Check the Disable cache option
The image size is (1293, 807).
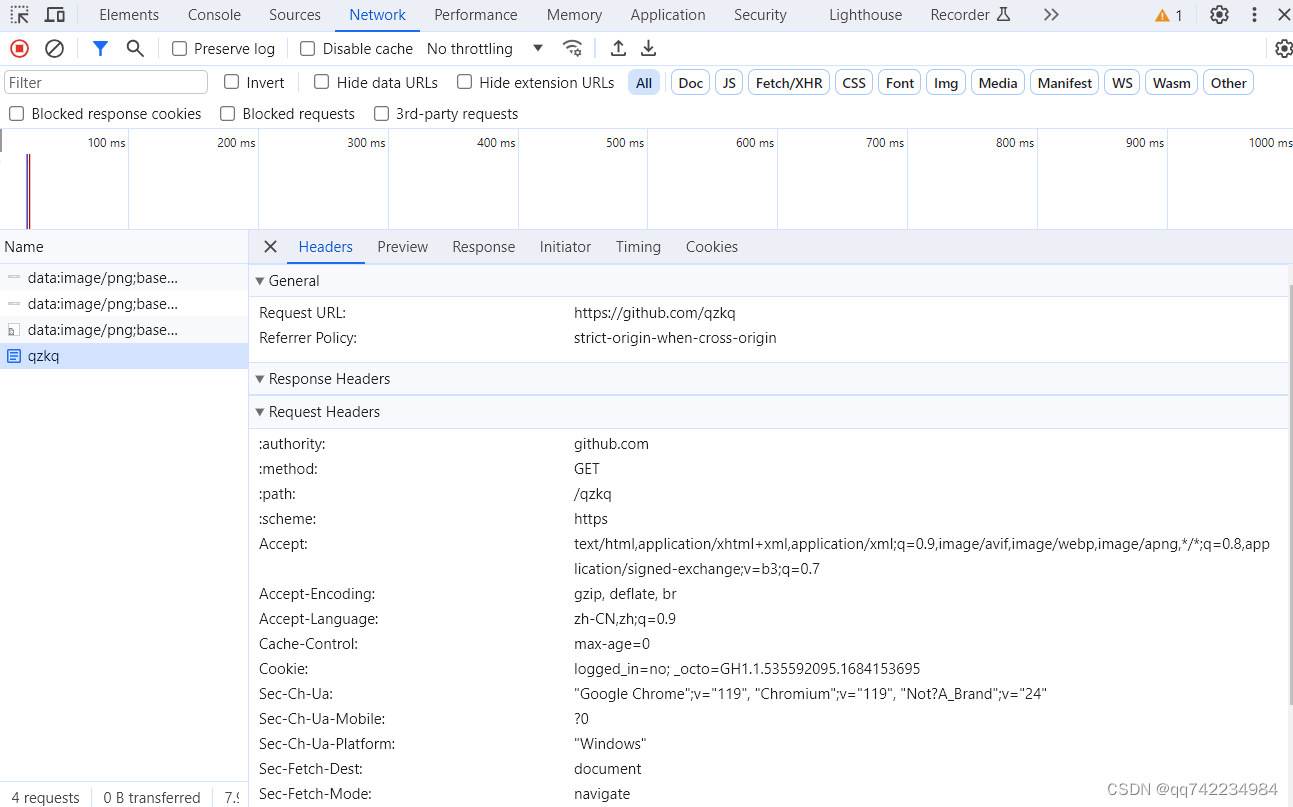pos(308,48)
